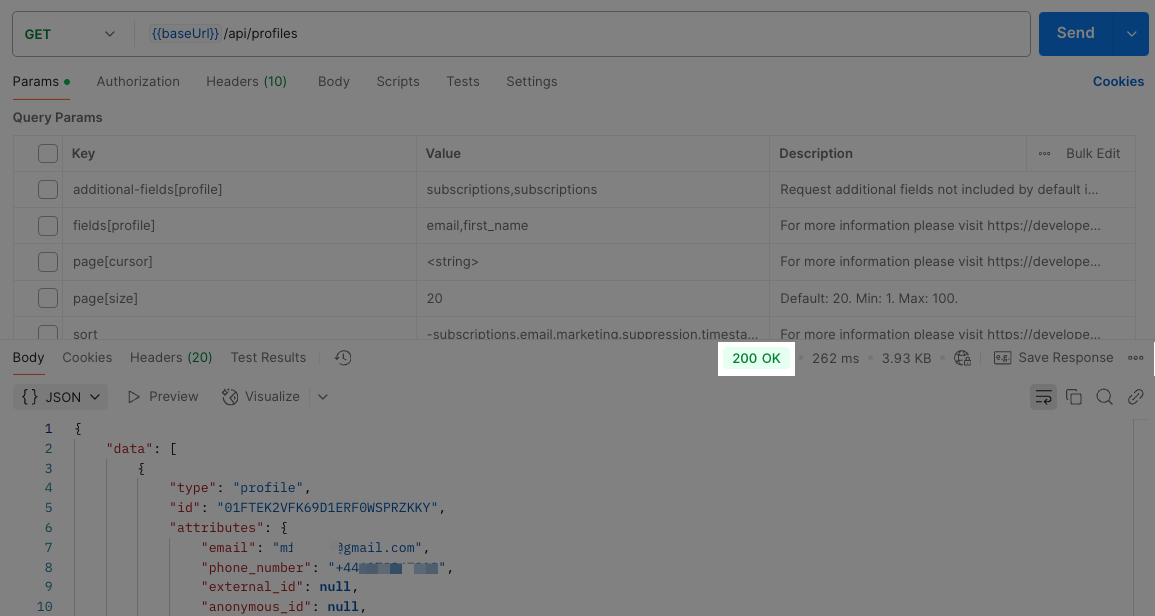The width and height of the screenshot is (1155, 616).
Task: Open the Send button dropdown arrow
Action: [x=1132, y=32]
